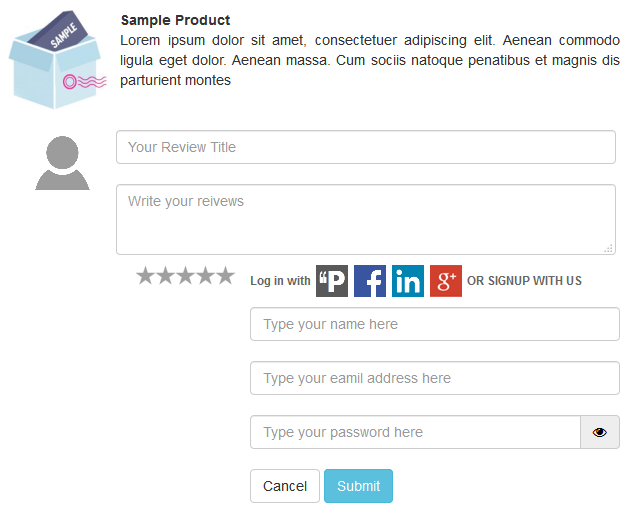Log in with Google Plus icon
637x519 pixels.
(x=446, y=281)
